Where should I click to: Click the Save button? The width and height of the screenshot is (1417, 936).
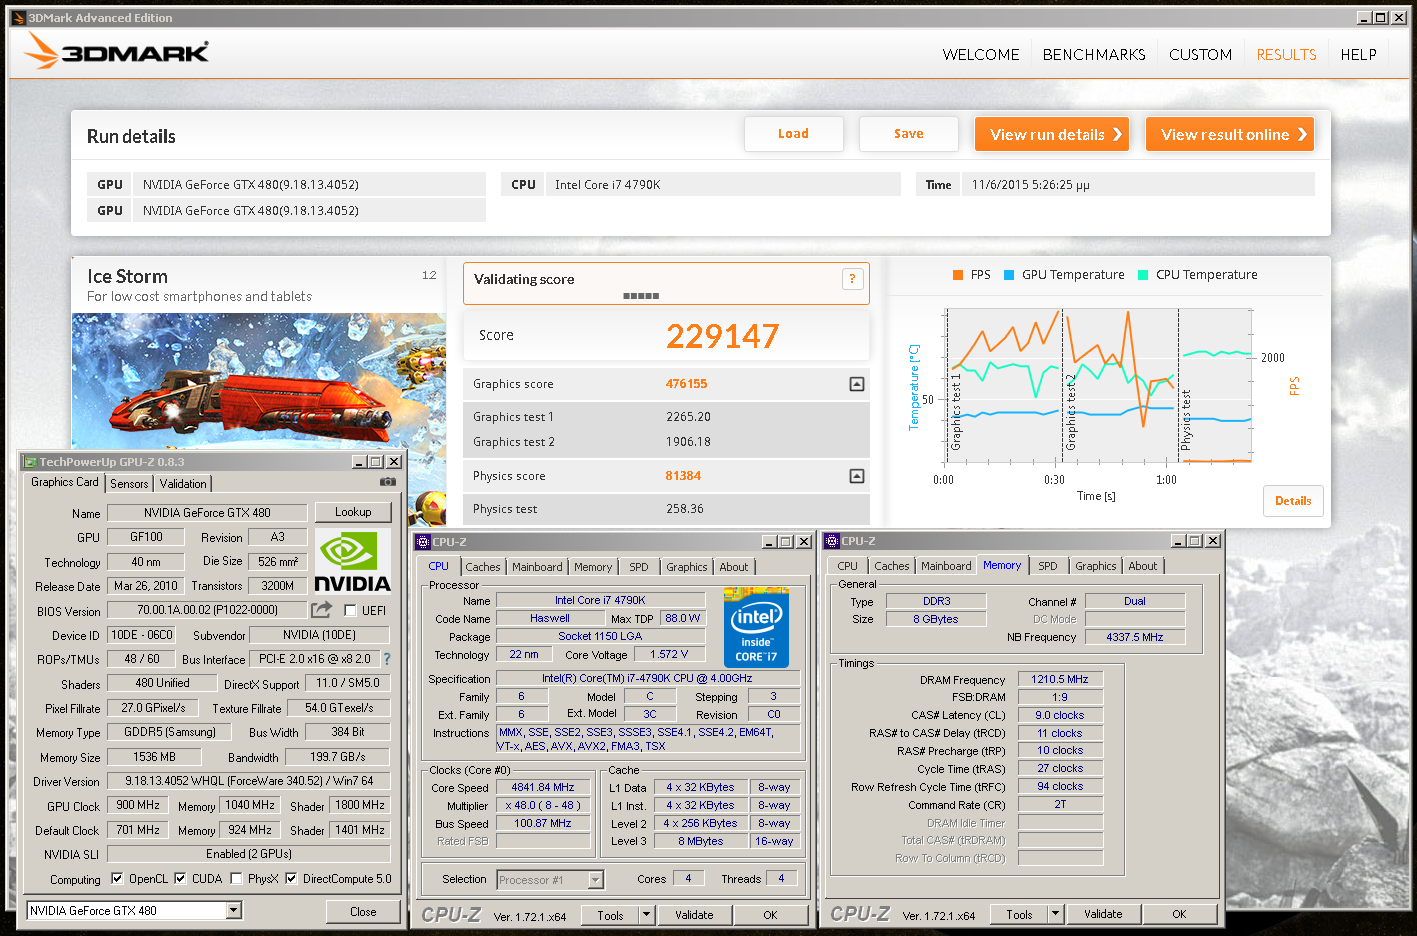pos(909,134)
